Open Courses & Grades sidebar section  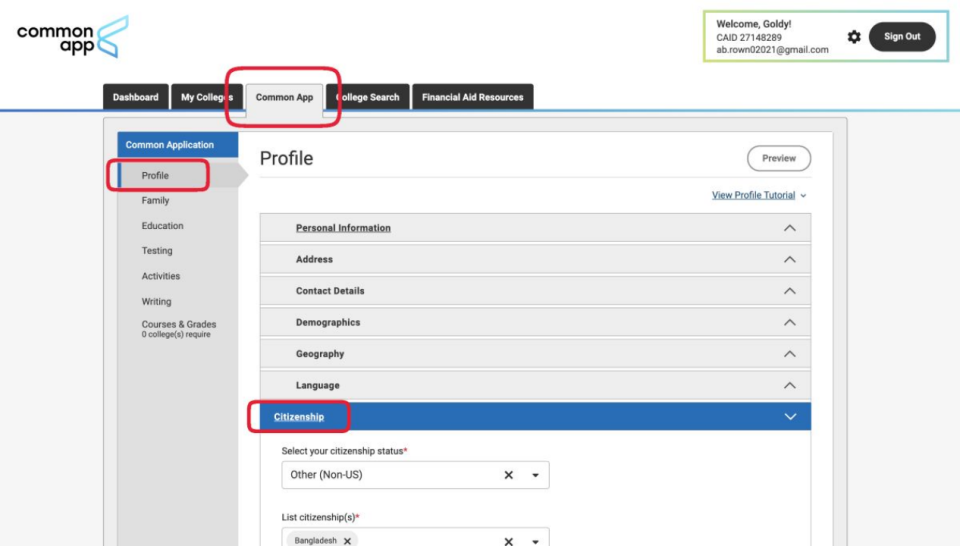pyautogui.click(x=179, y=329)
